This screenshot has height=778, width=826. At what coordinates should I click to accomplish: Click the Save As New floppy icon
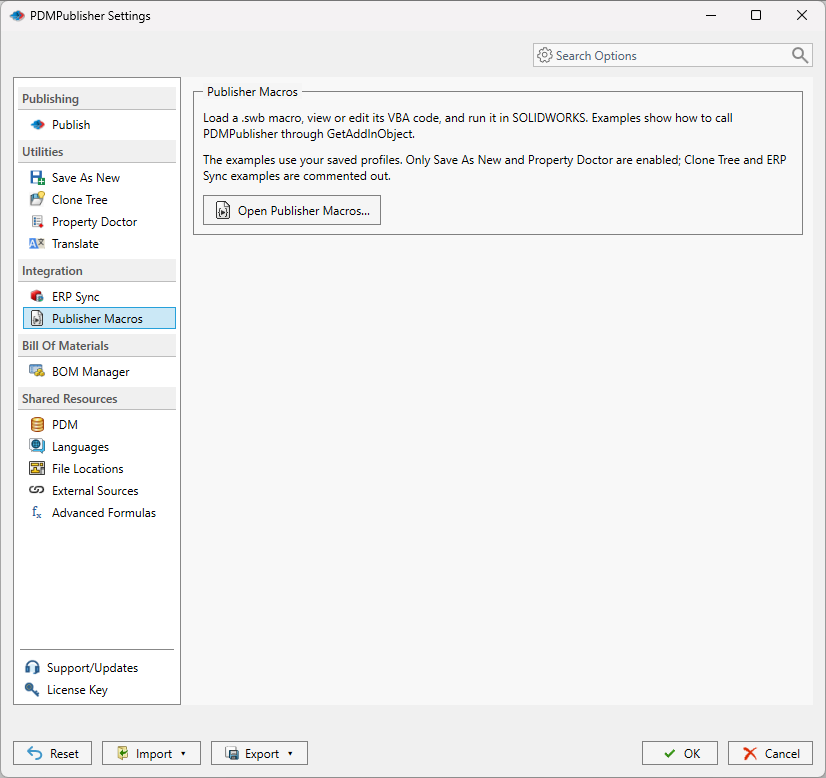click(37, 178)
